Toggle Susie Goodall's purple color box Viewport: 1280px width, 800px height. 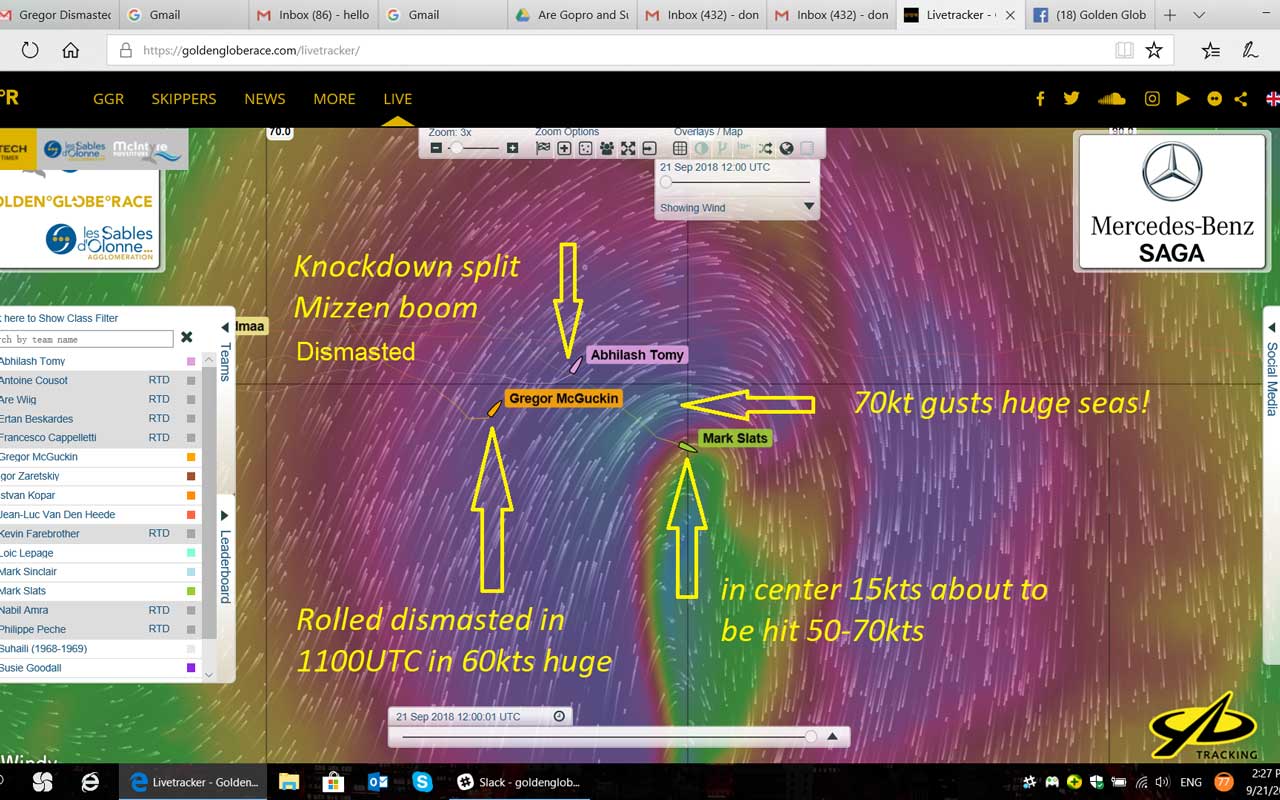click(x=191, y=668)
